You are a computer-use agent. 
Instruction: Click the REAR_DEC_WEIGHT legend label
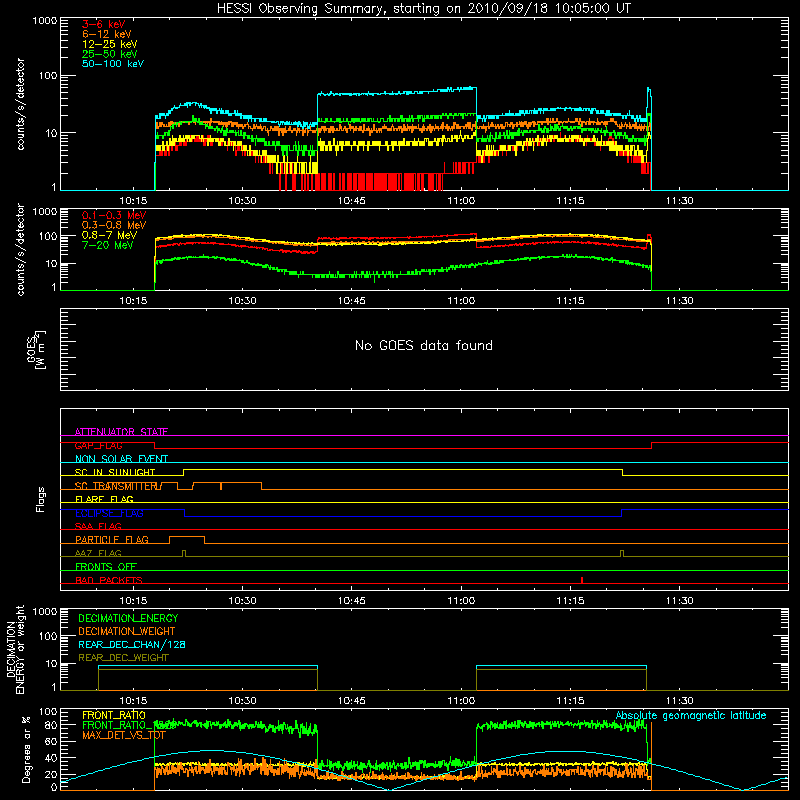pos(123,658)
